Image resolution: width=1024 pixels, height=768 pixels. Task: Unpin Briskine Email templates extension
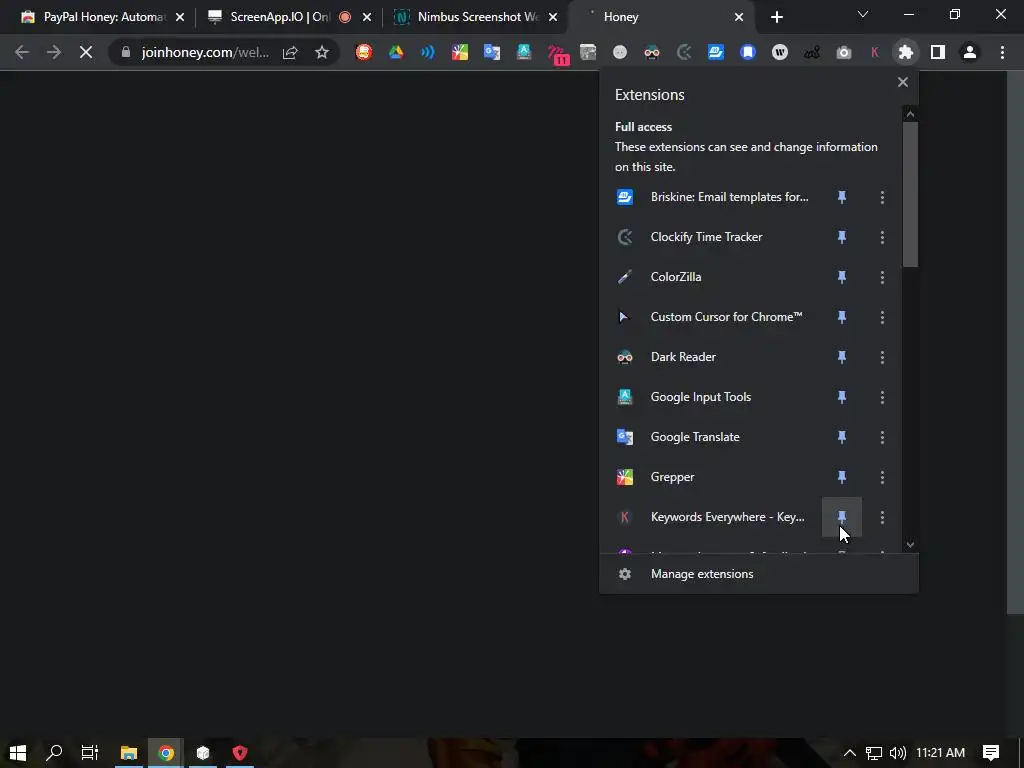pos(842,197)
